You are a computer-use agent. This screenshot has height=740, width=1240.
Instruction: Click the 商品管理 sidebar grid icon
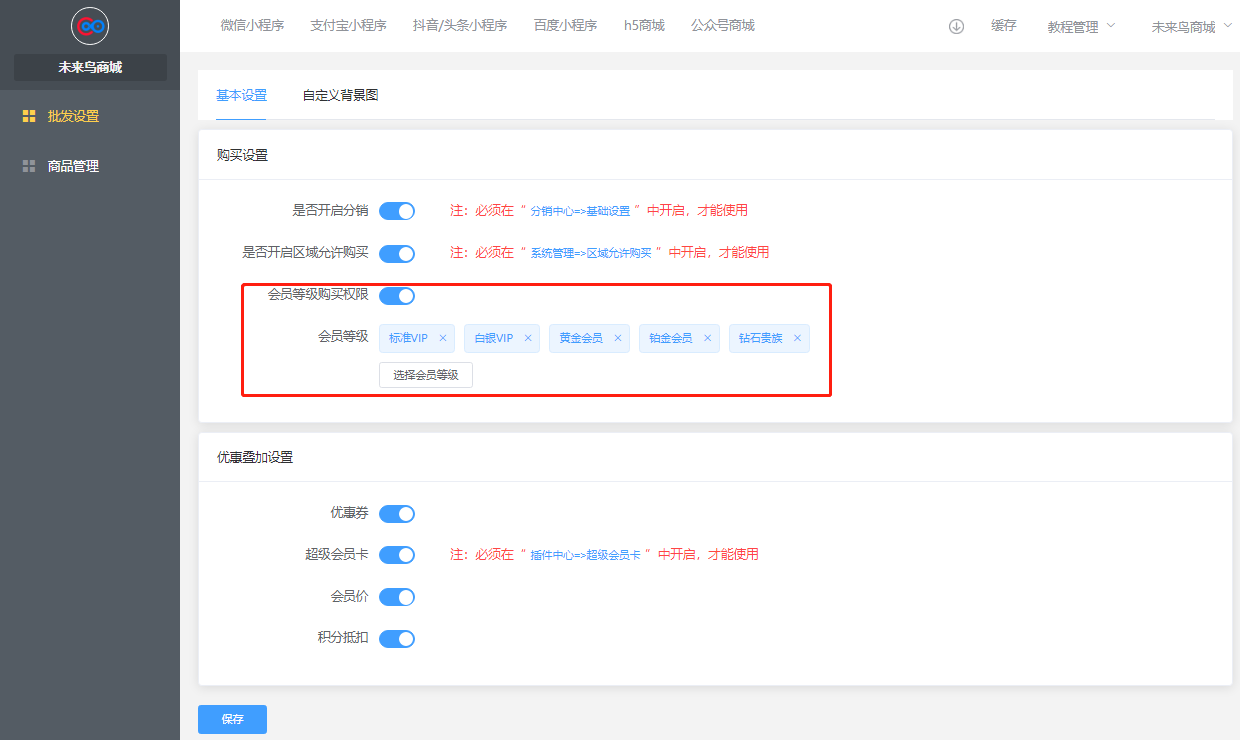(29, 166)
